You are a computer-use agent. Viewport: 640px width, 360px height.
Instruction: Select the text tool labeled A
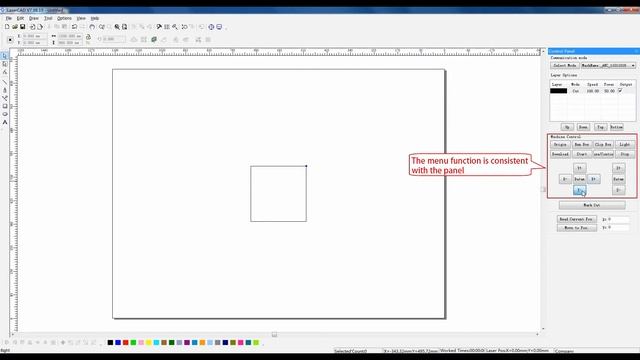(5, 122)
